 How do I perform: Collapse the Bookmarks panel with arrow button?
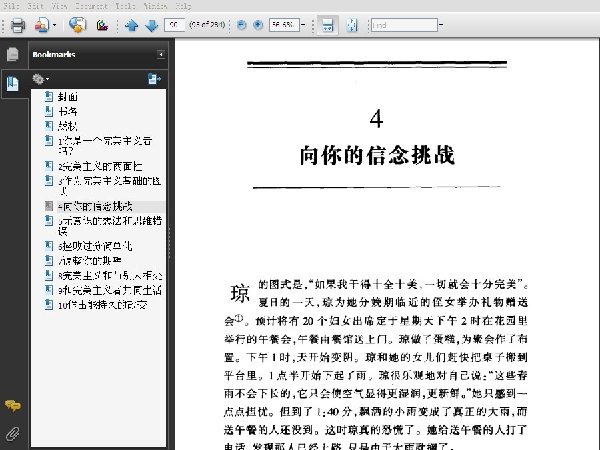point(161,54)
